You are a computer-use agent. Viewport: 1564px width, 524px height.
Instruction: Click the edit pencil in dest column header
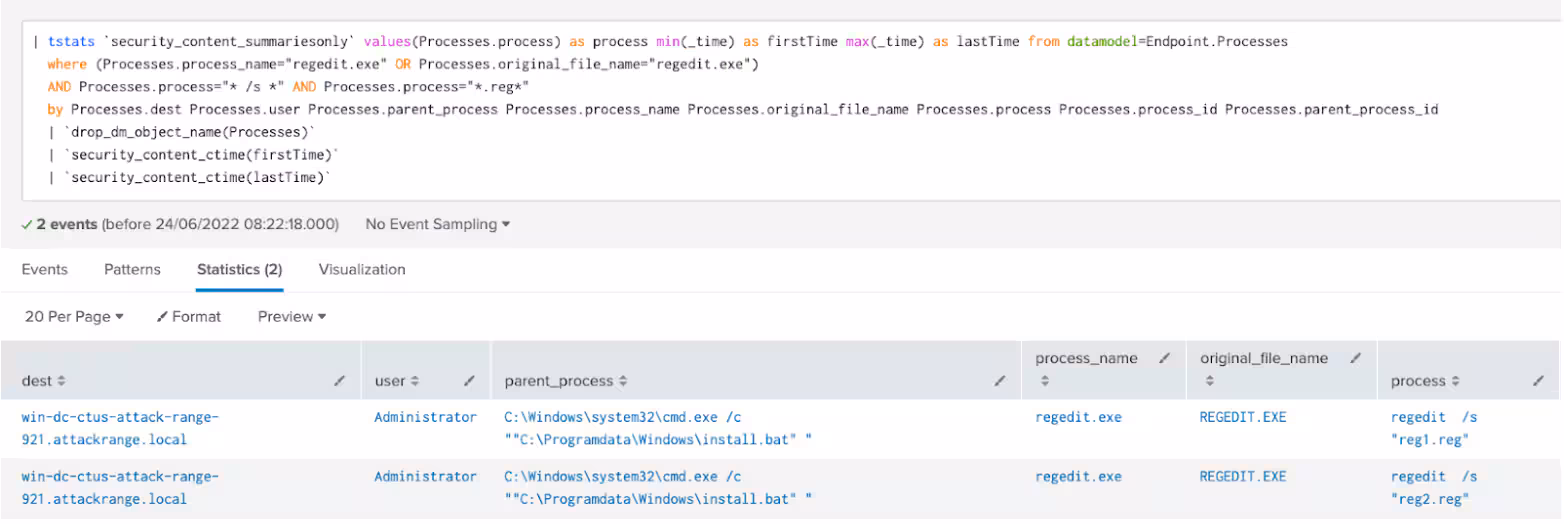(x=340, y=381)
